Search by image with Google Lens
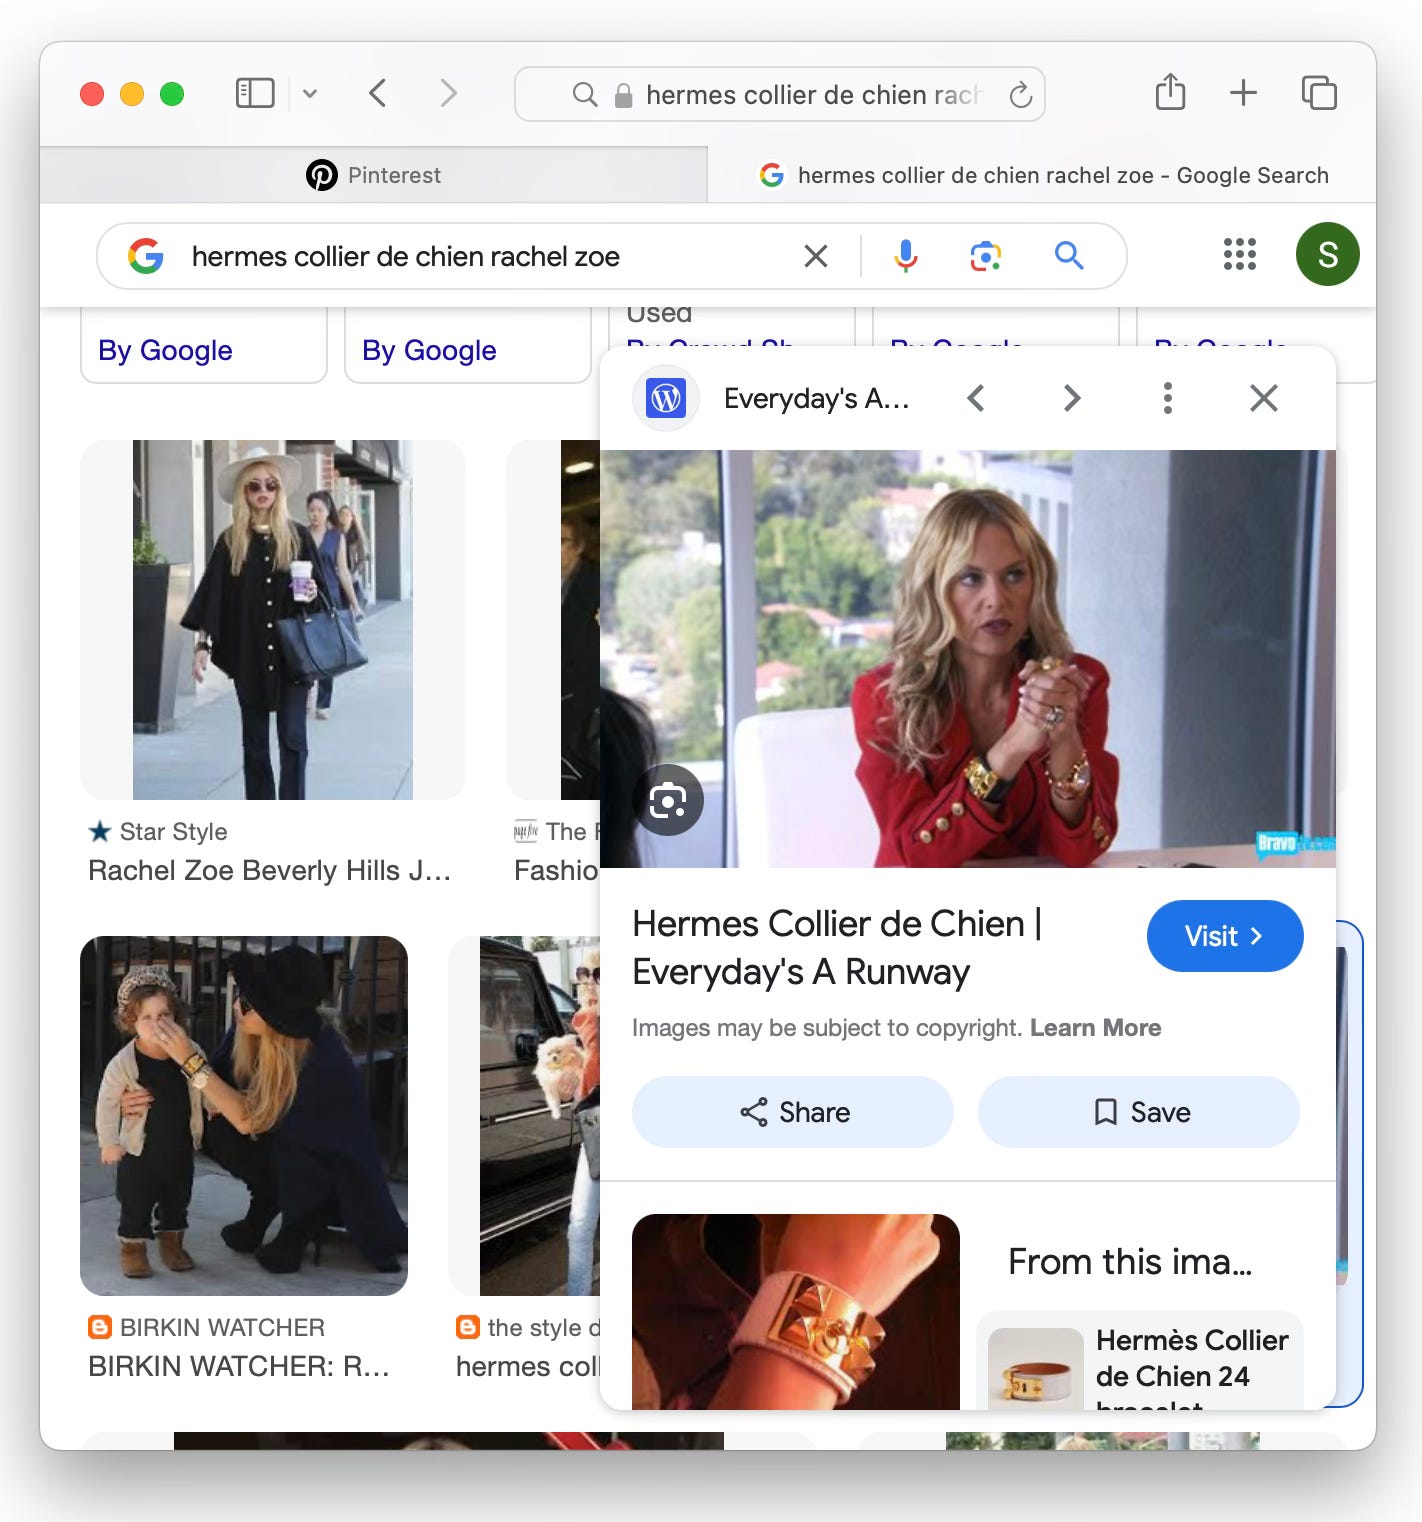Screen dimensions: 1422x1522 tap(985, 256)
